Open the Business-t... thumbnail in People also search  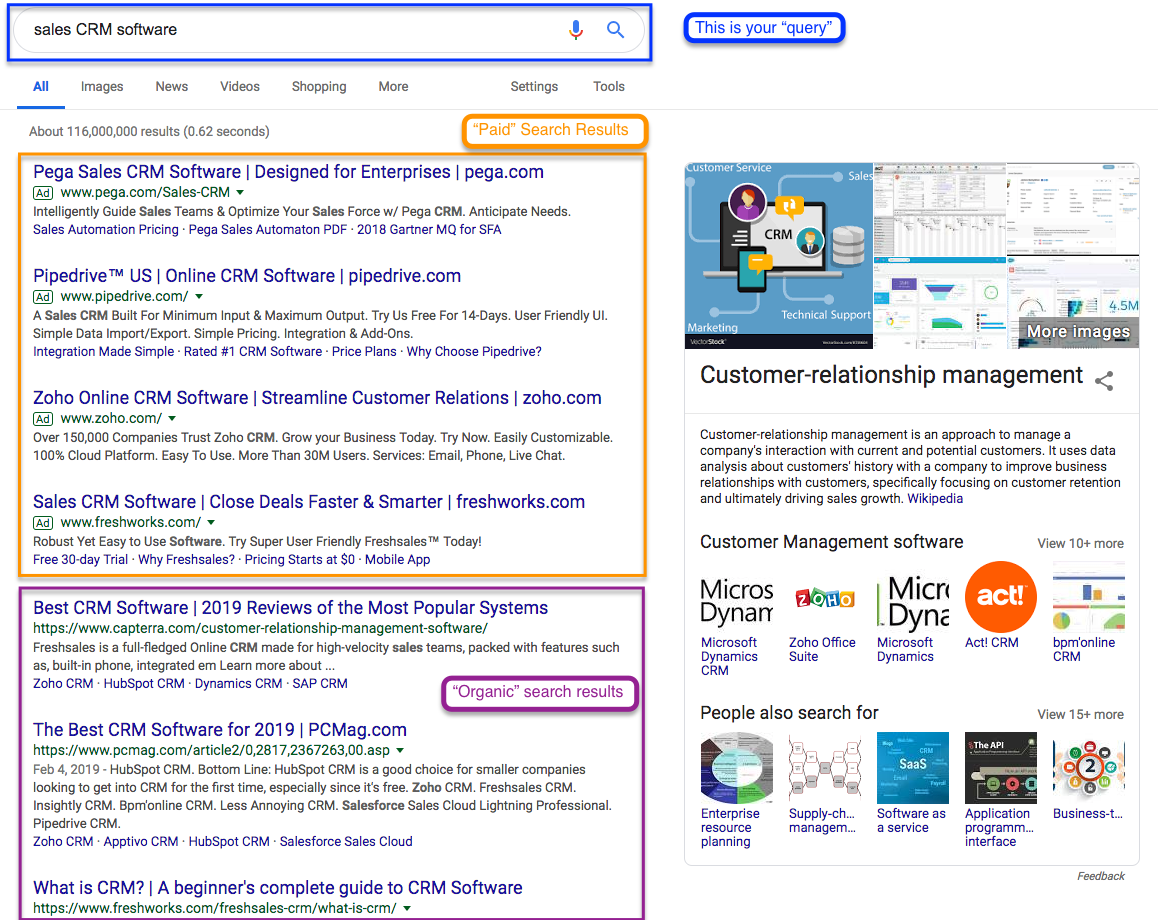tap(1089, 768)
